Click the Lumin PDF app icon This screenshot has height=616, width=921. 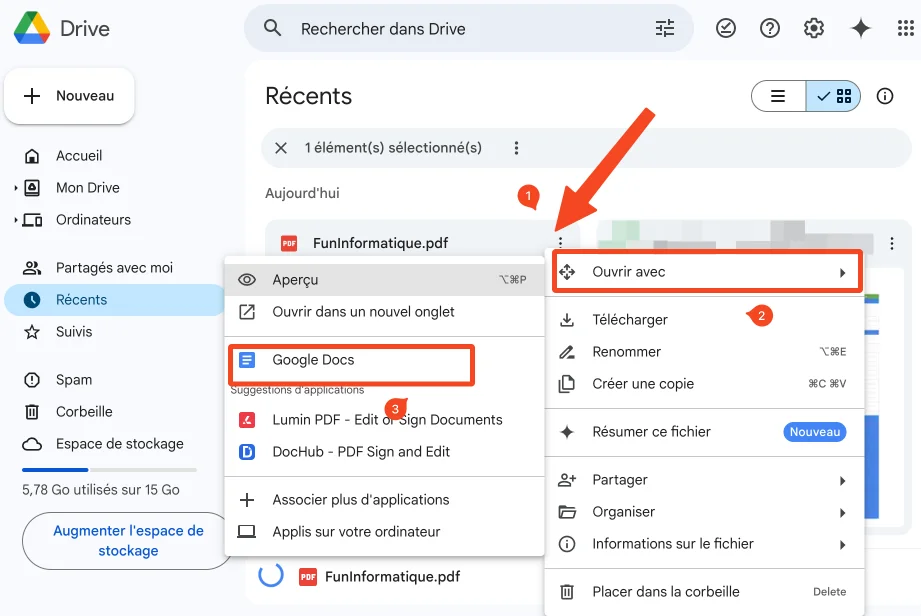point(247,420)
